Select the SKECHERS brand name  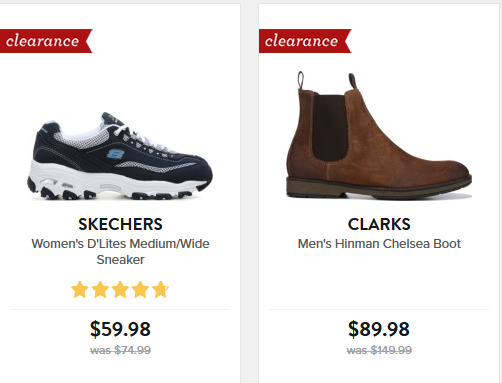[120, 224]
